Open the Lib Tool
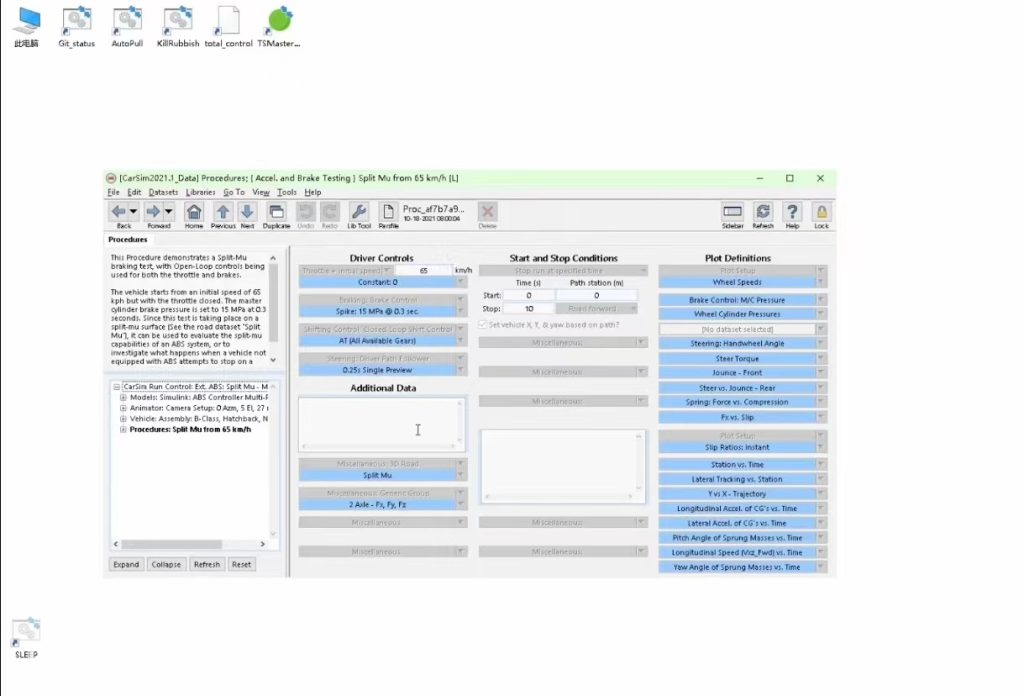 360,212
